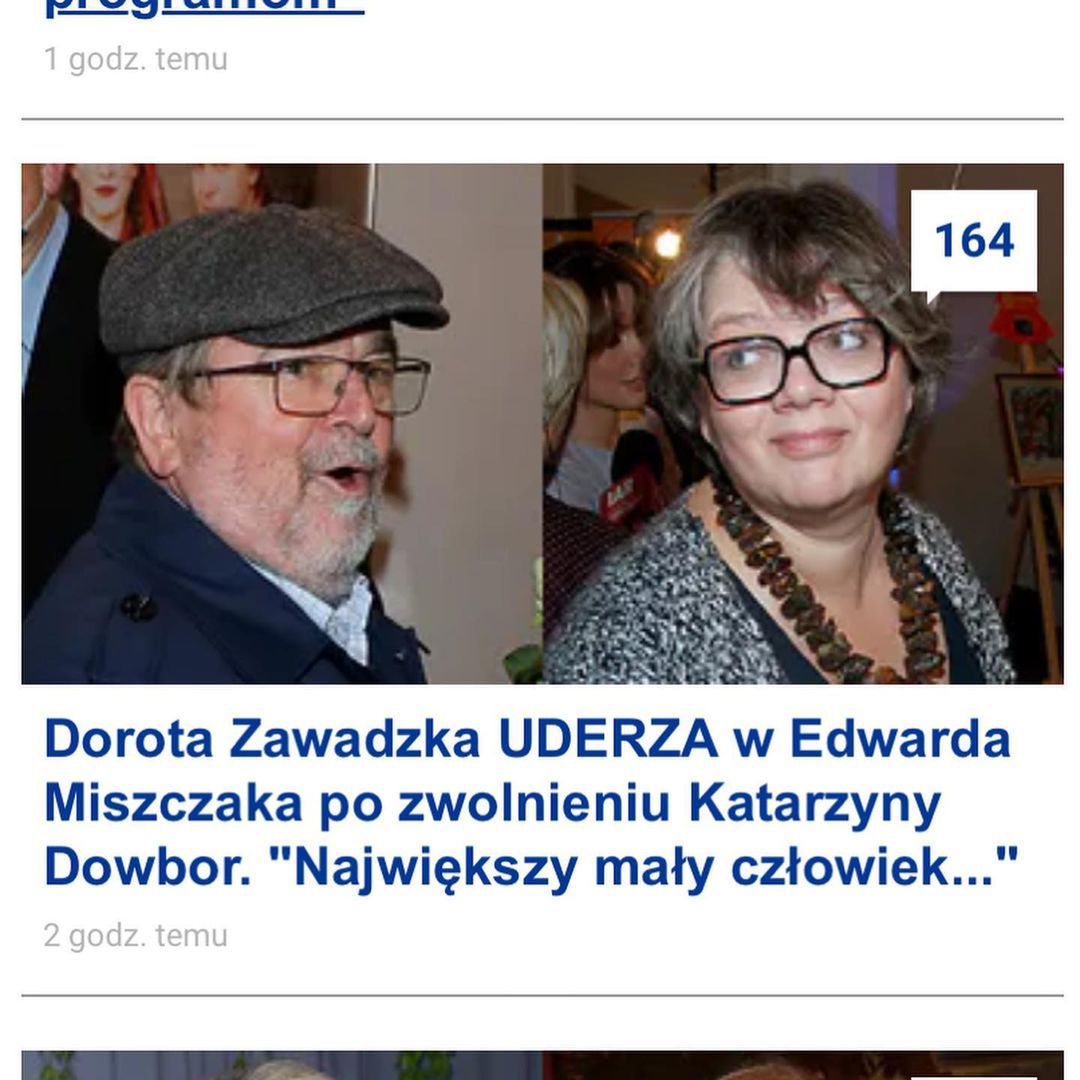Open the Dorota Zawadzka headline article
This screenshot has width=1080, height=1080.
point(530,802)
